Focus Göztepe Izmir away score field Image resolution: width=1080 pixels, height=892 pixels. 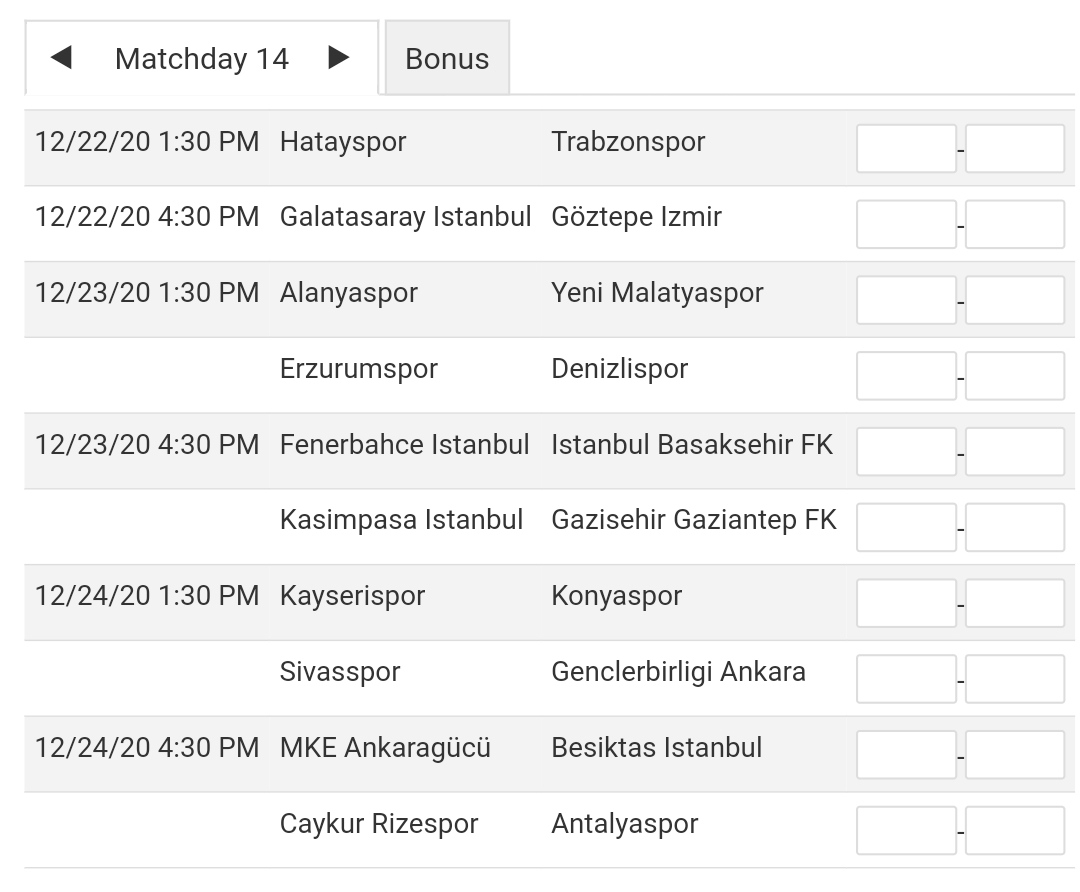click(x=1014, y=224)
